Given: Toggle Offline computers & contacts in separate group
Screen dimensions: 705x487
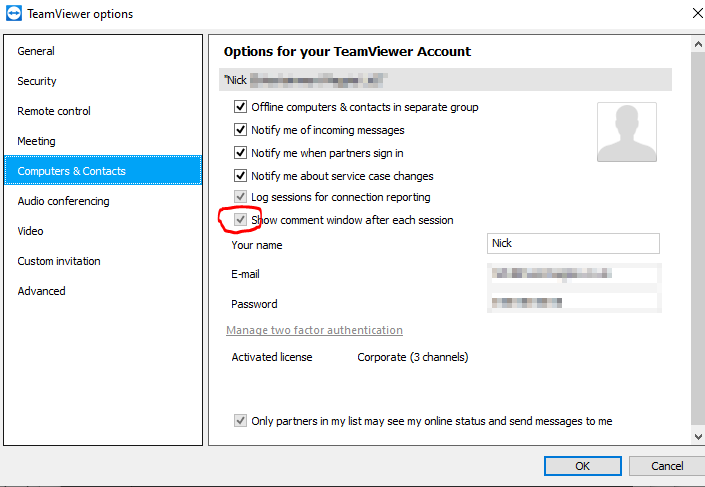Looking at the screenshot, I should click(241, 107).
